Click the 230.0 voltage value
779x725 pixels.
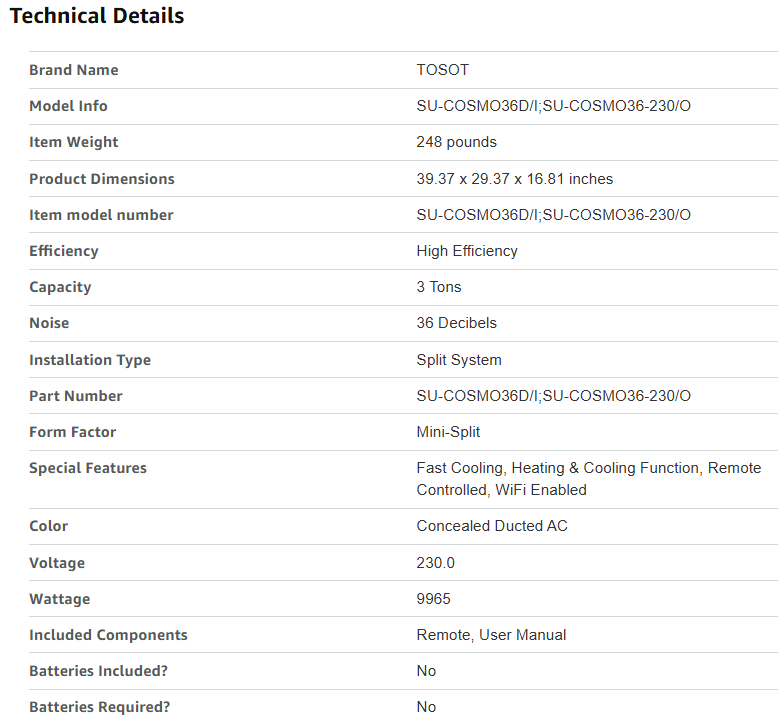pos(435,563)
